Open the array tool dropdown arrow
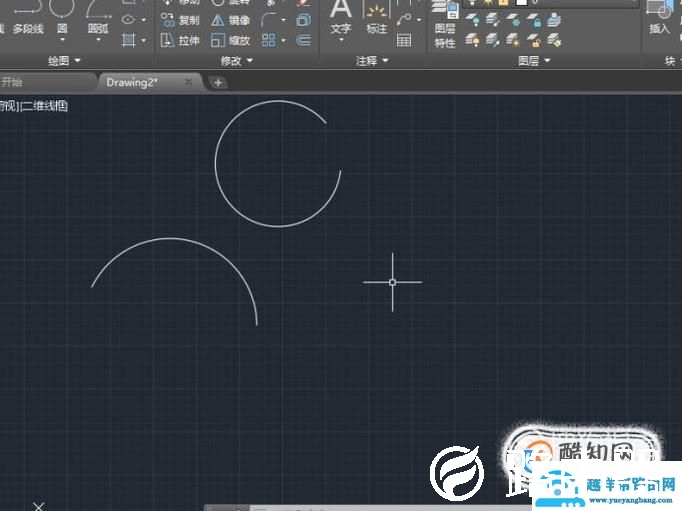682x511 pixels. point(283,41)
